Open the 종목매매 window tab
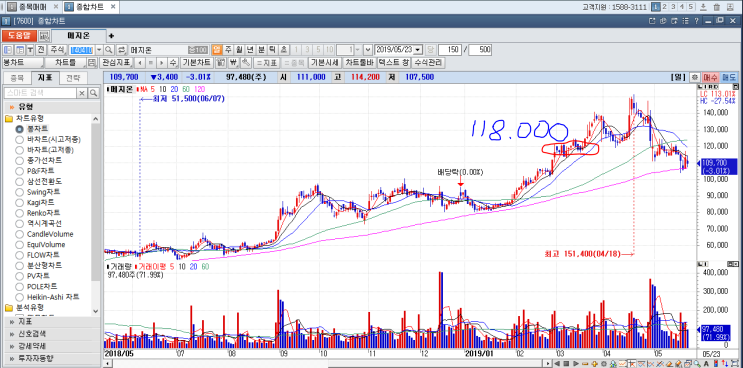Image resolution: width=743 pixels, height=368 pixels. coord(34,7)
